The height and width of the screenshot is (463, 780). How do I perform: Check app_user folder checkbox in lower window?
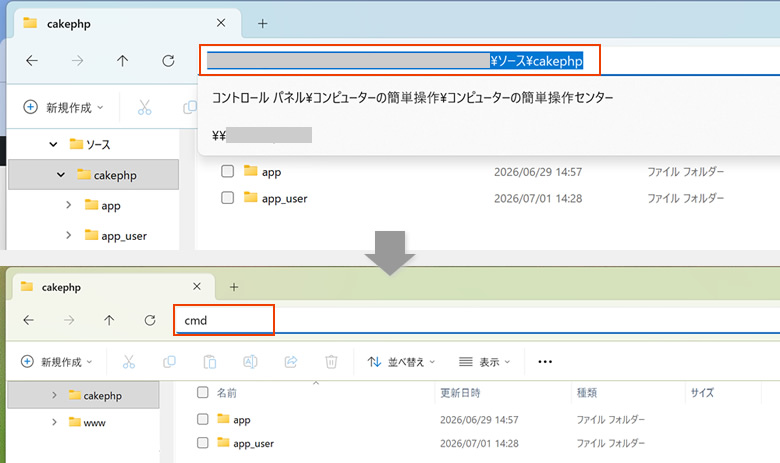pos(202,443)
